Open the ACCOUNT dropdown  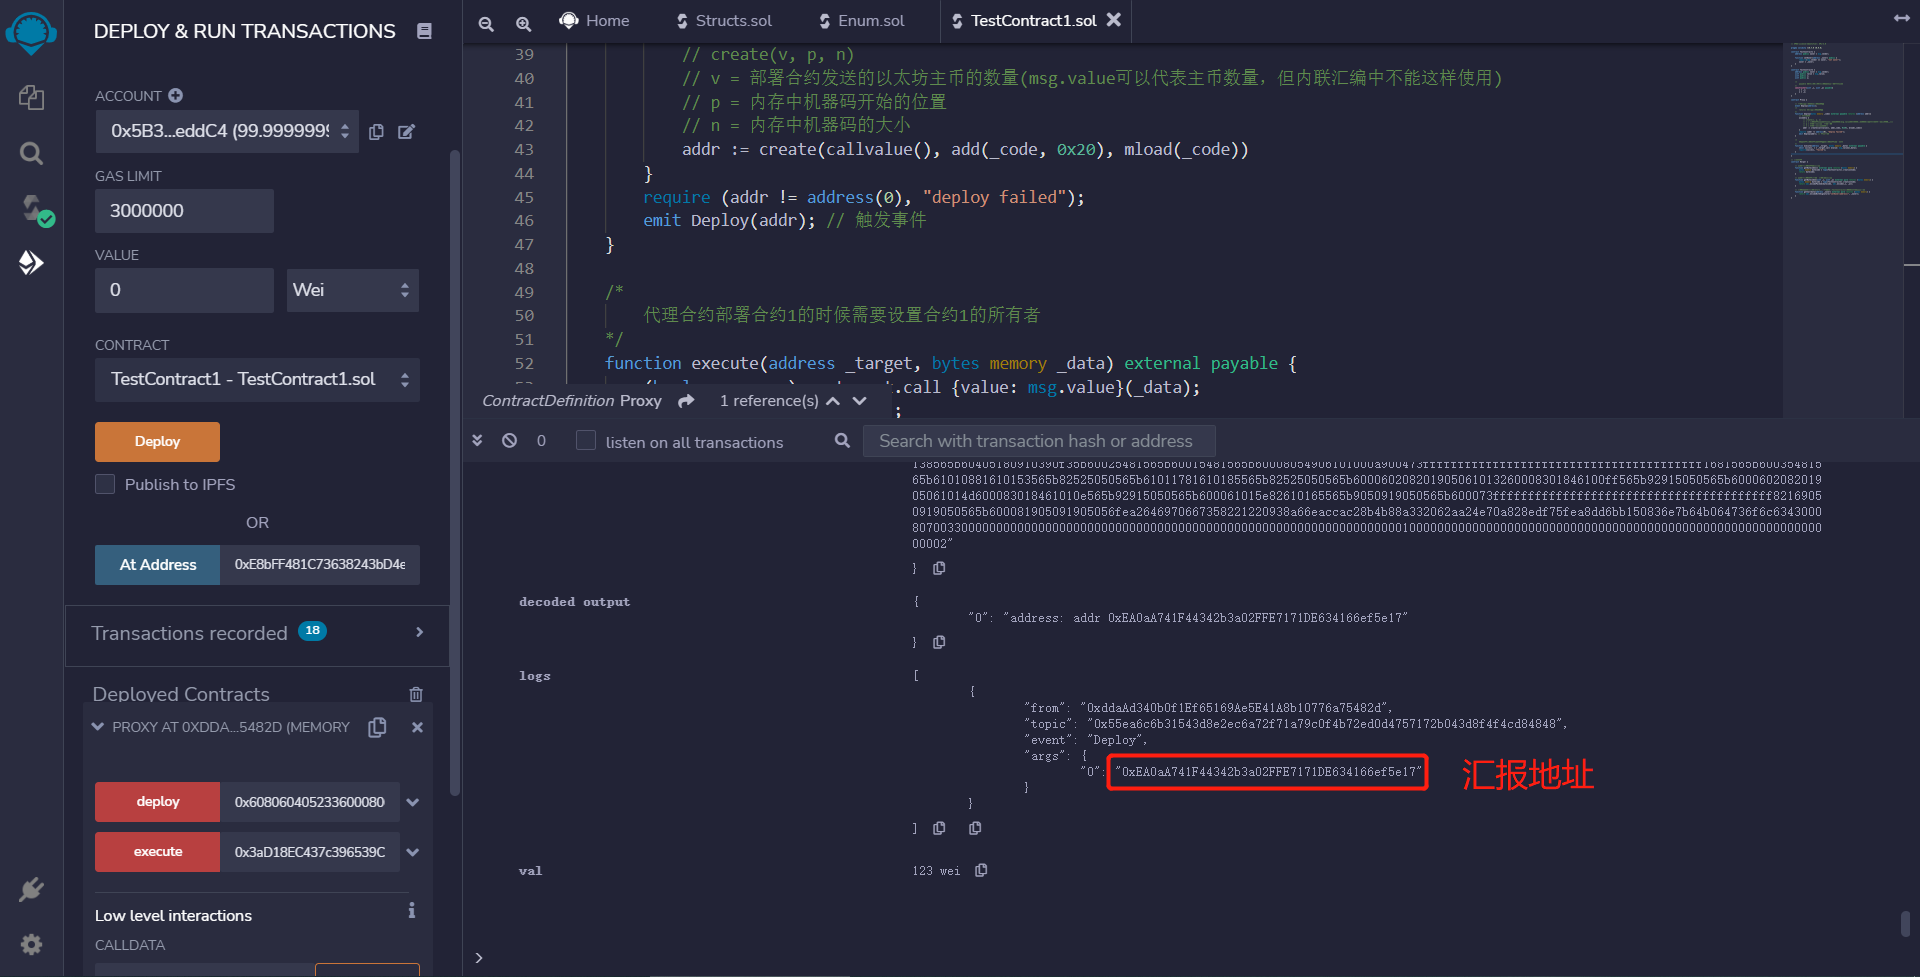coord(227,132)
